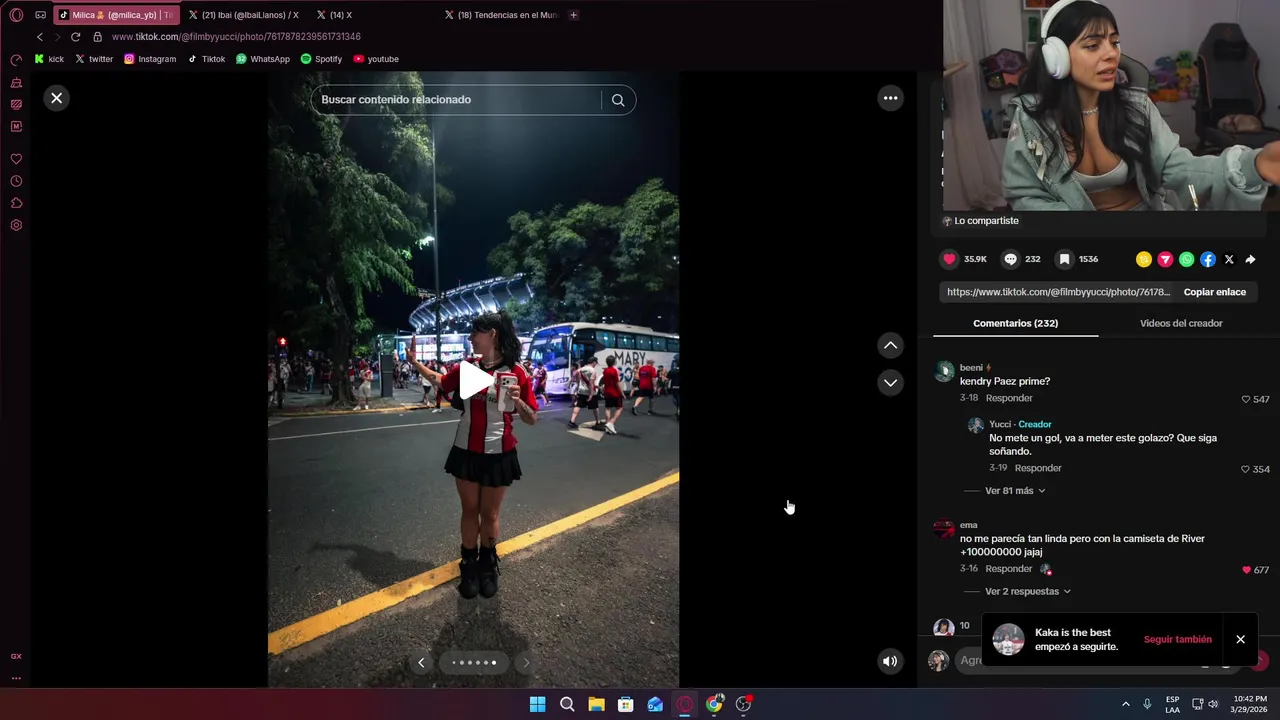Reply to Yucci's comment via Responder
1280x720 pixels.
tap(1038, 468)
